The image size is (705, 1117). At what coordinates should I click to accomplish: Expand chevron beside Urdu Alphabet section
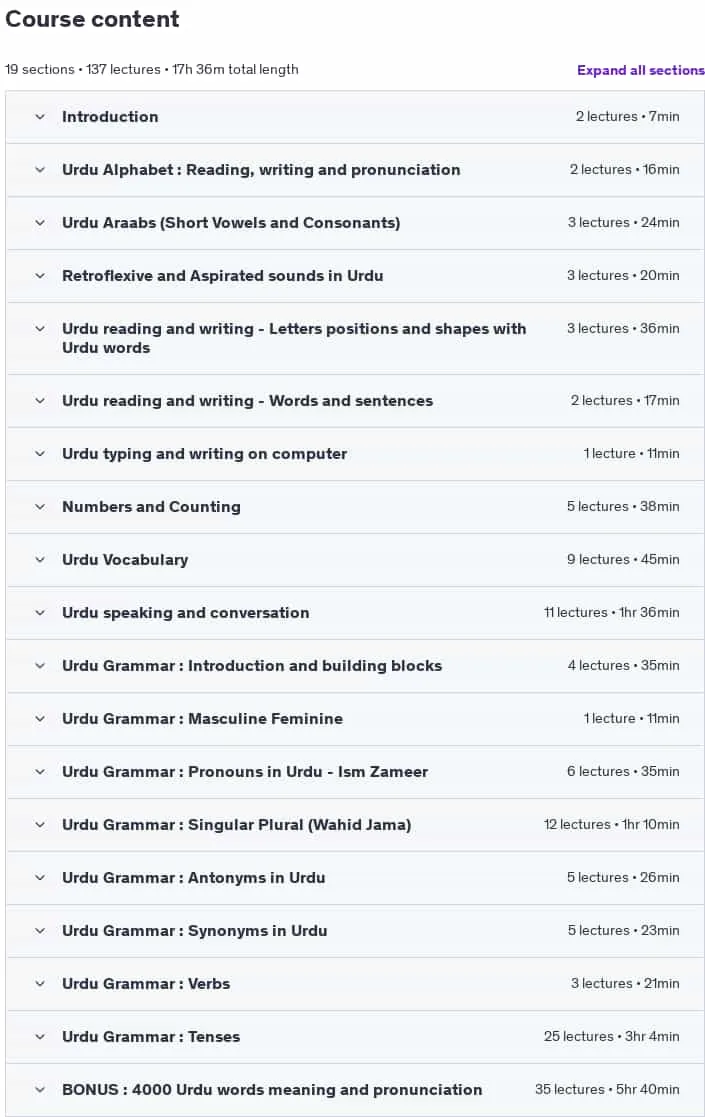(x=40, y=170)
